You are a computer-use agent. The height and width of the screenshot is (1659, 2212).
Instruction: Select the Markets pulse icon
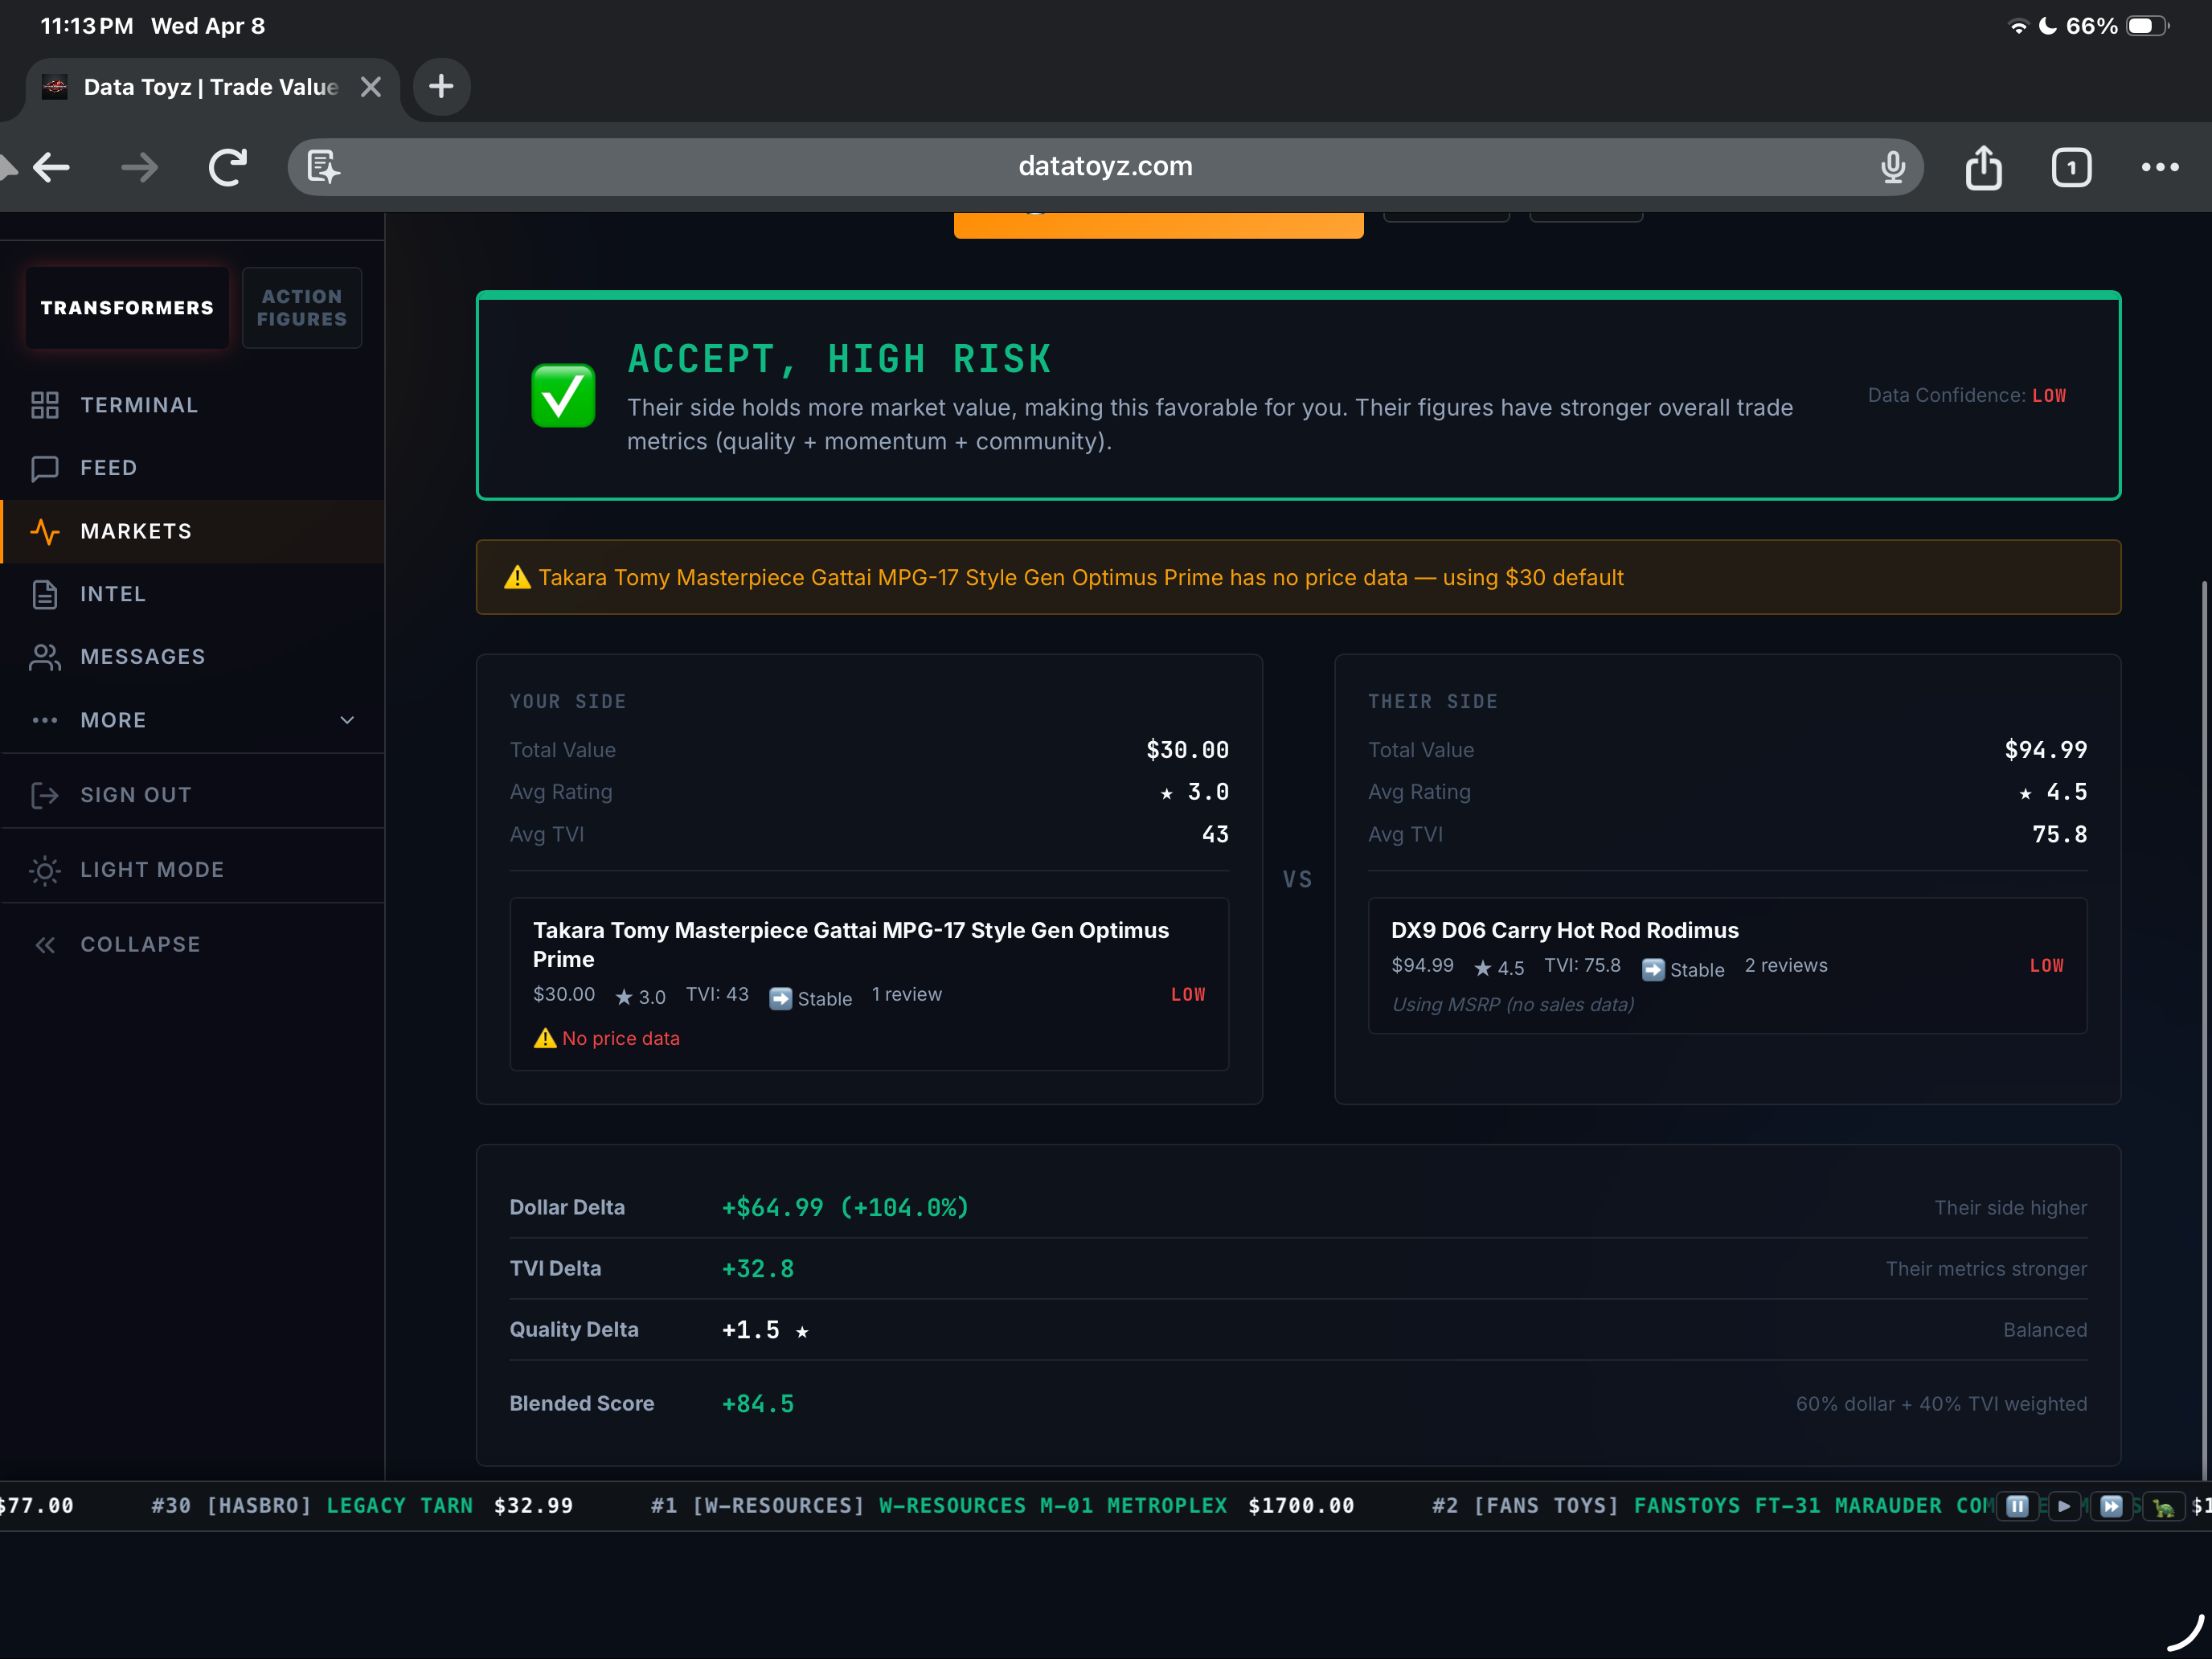tap(45, 531)
